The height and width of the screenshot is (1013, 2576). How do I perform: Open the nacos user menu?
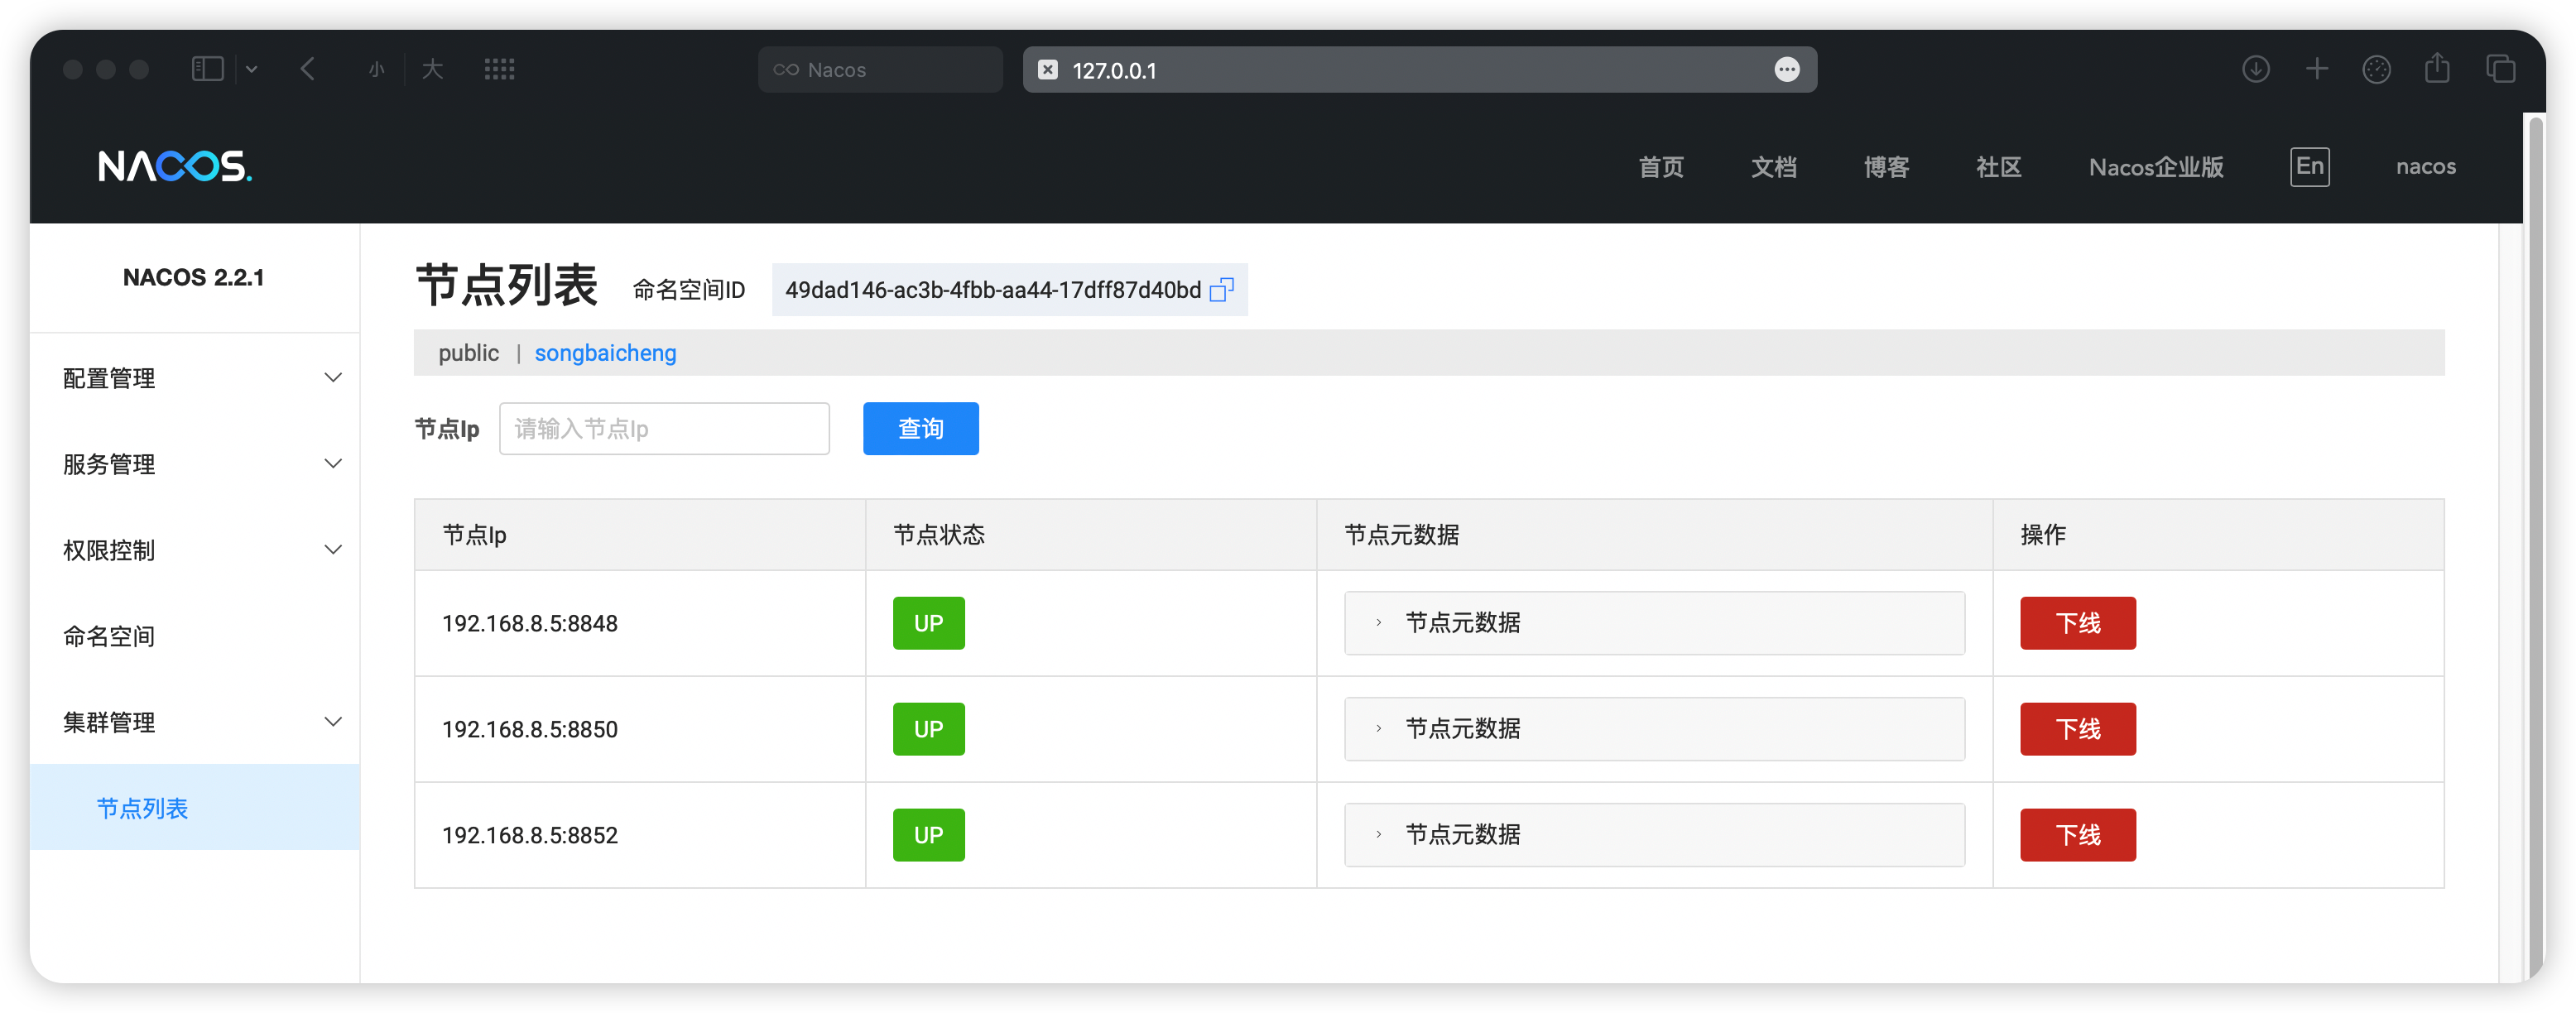(x=2425, y=167)
